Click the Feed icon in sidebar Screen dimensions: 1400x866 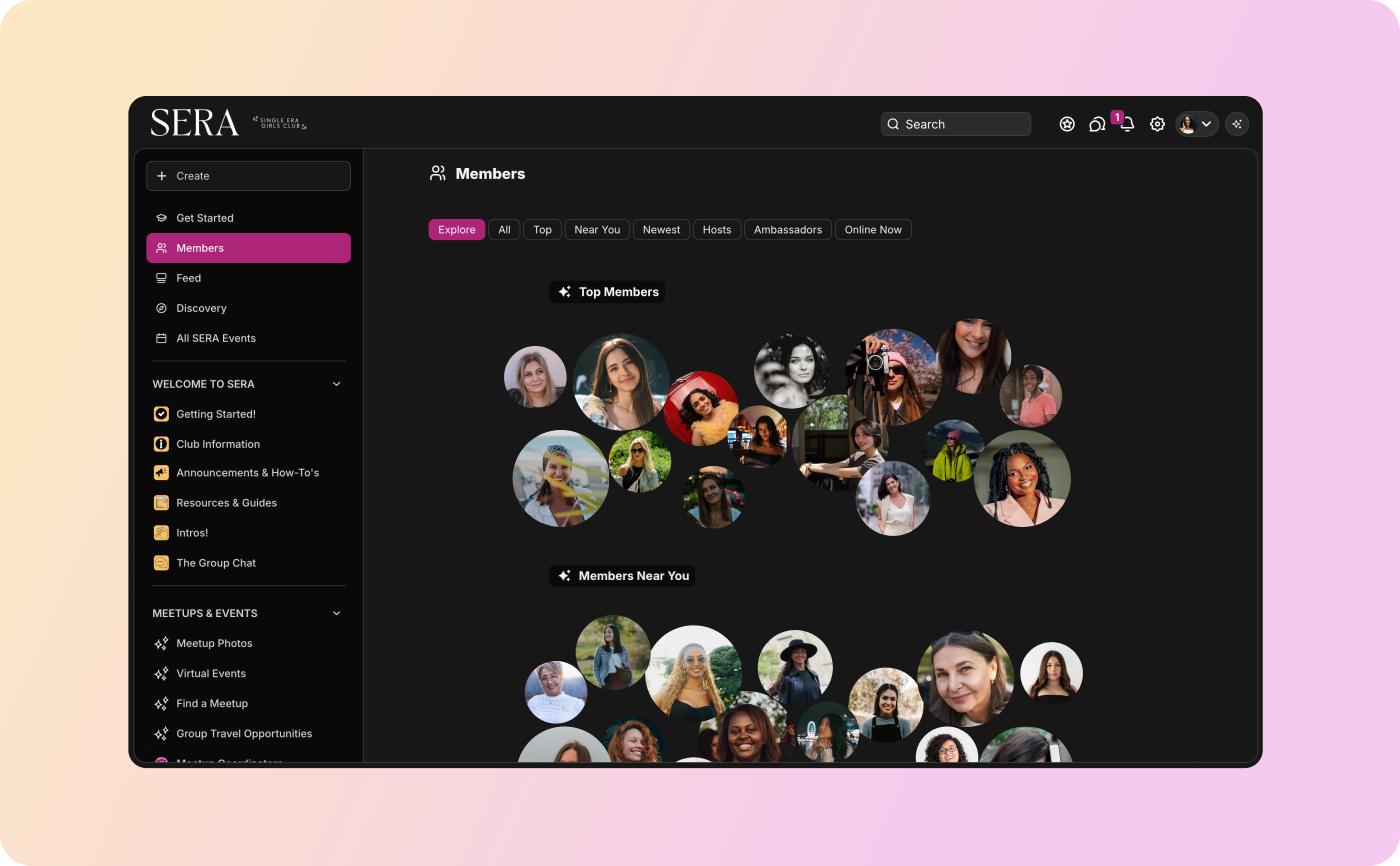point(161,278)
